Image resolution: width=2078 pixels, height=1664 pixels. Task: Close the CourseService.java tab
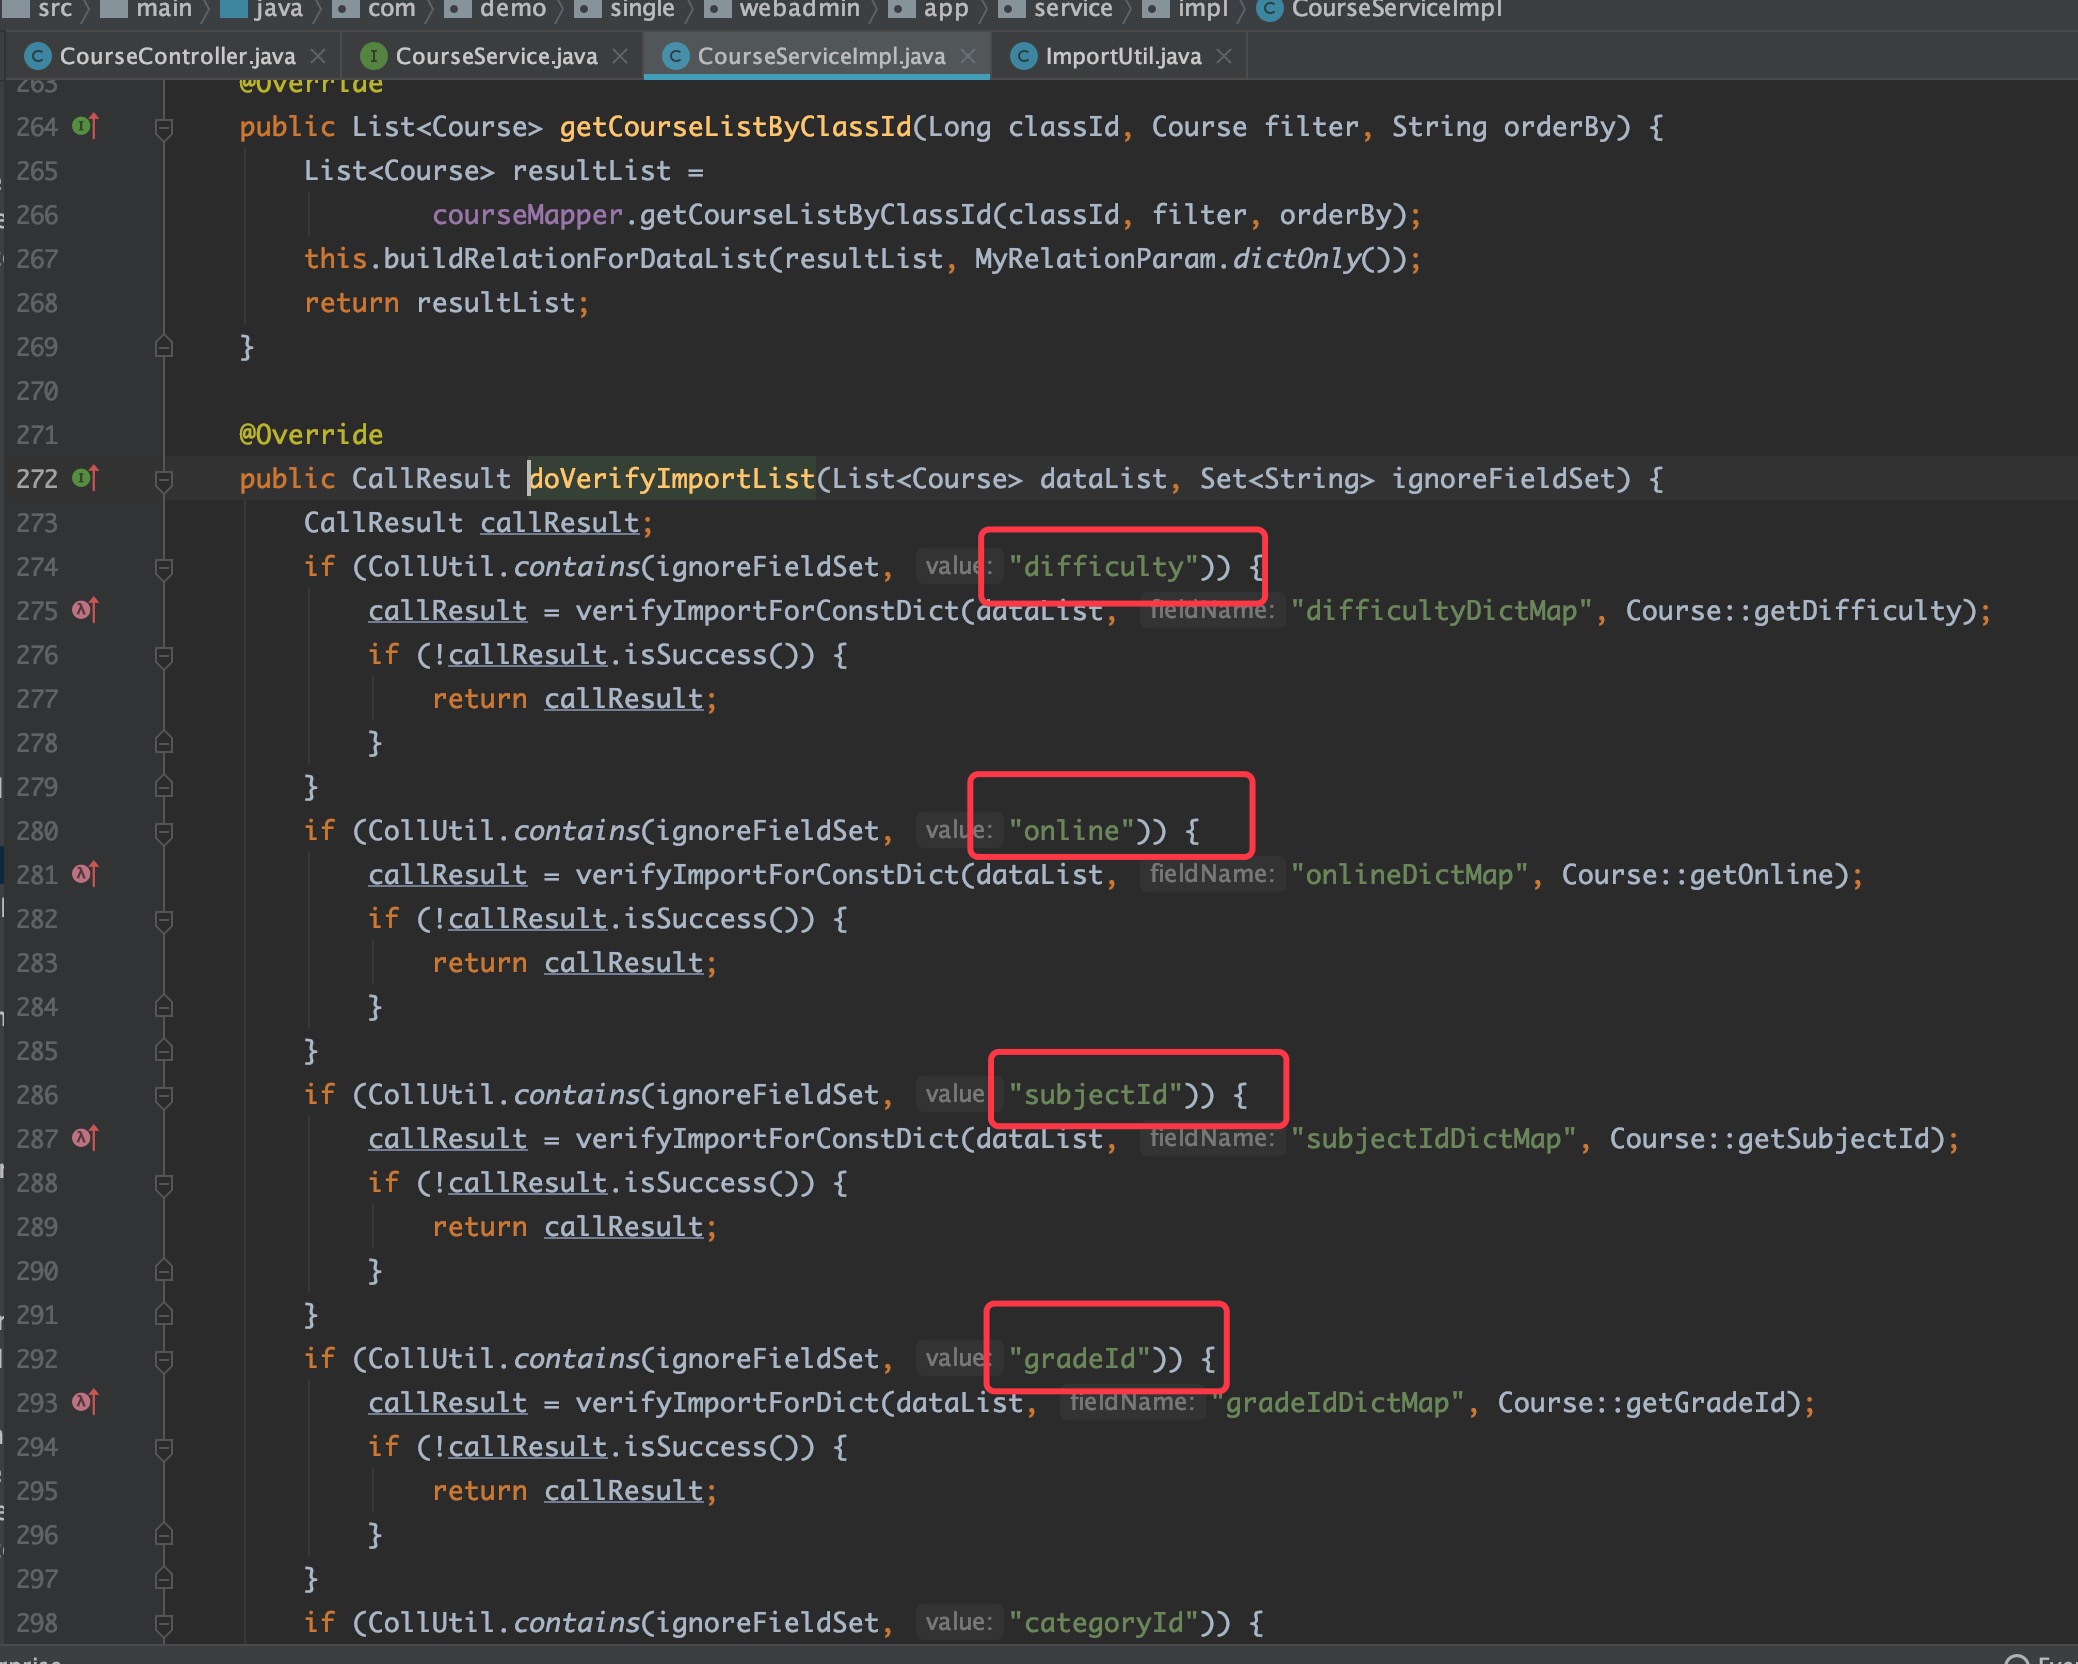(x=620, y=56)
